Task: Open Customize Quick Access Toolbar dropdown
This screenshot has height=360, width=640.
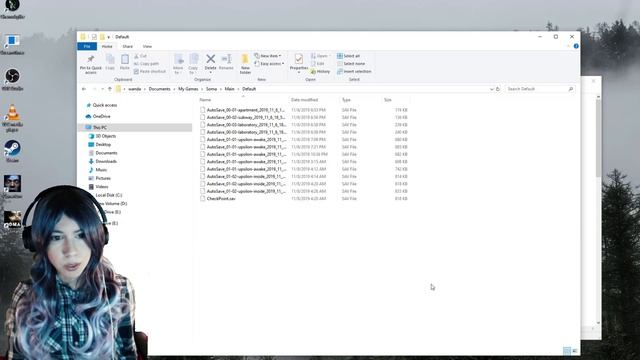Action: (x=109, y=37)
